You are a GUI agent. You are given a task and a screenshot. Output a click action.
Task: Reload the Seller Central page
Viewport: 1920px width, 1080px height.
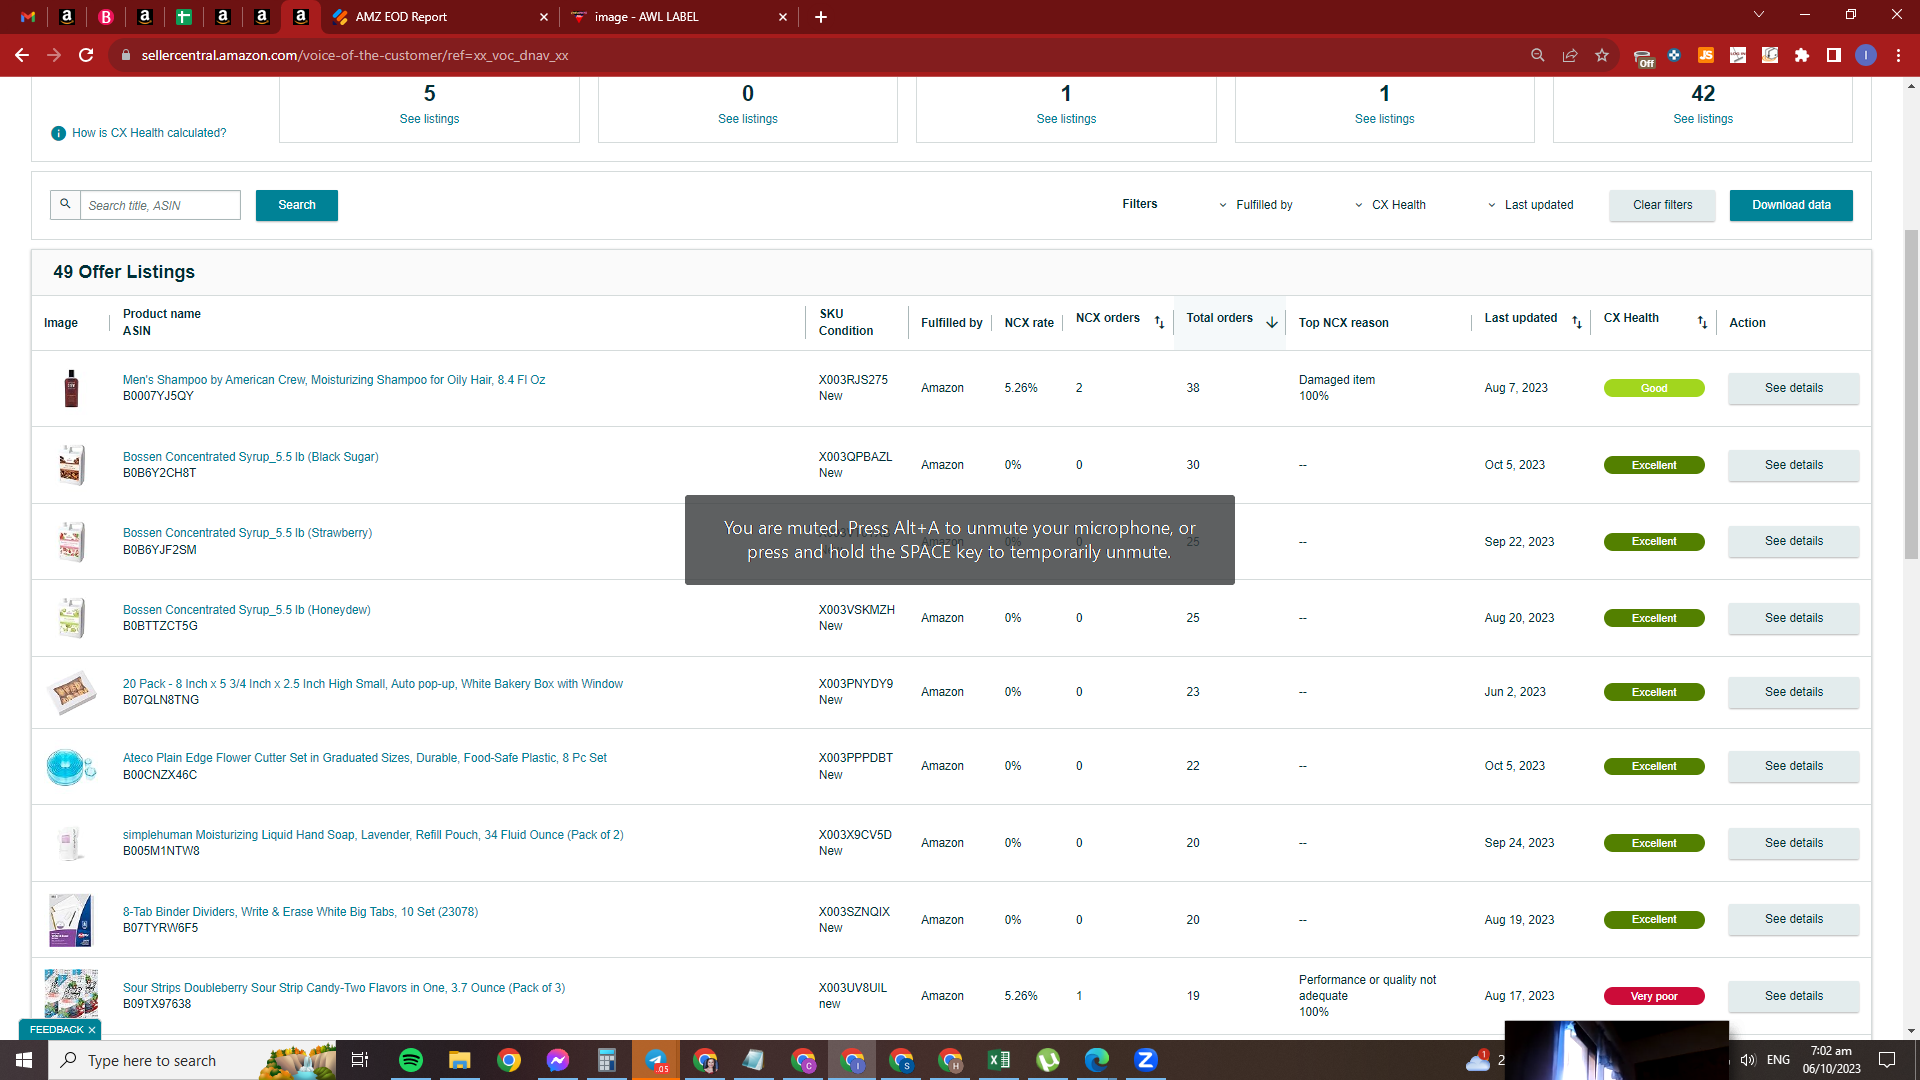pyautogui.click(x=86, y=55)
